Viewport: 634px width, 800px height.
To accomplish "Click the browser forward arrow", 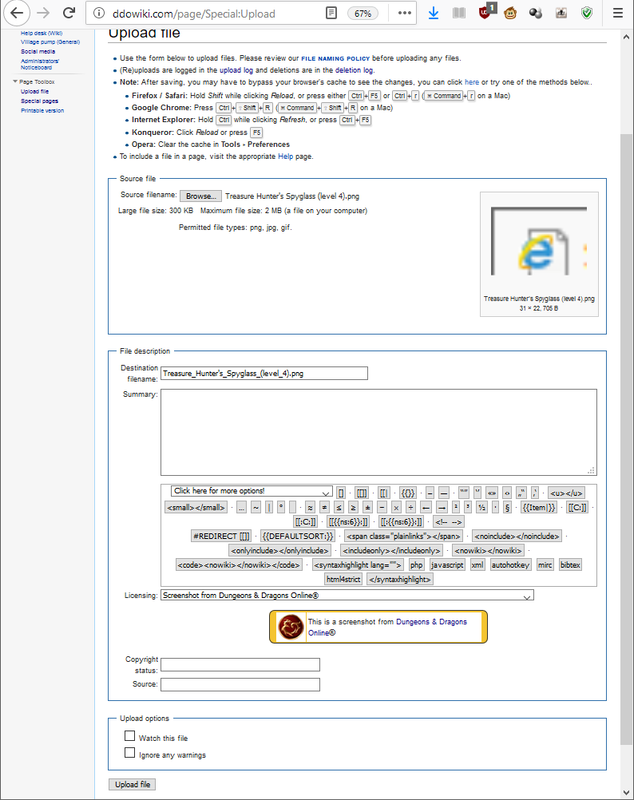I will click(x=44, y=13).
